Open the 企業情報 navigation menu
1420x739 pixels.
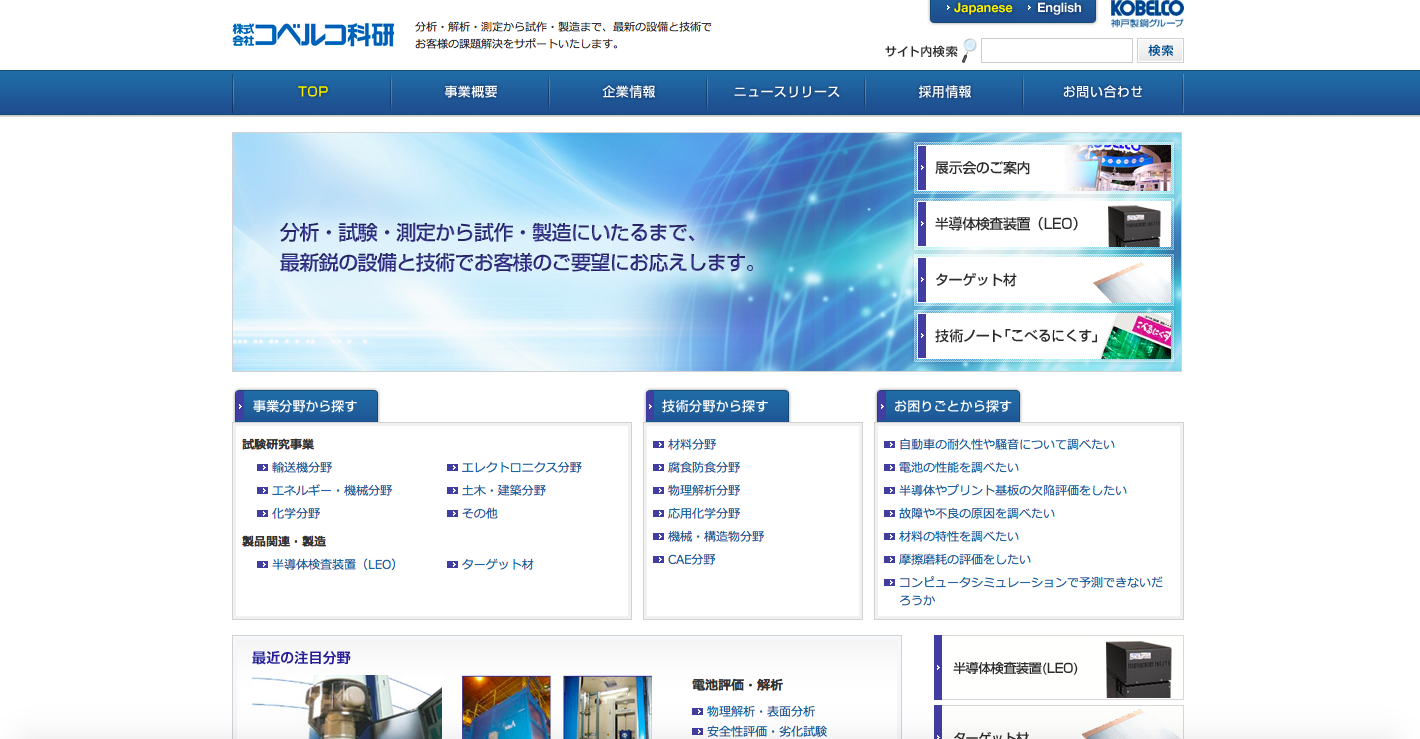pos(629,92)
